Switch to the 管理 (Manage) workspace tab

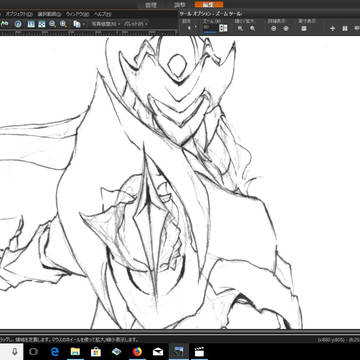click(x=151, y=5)
